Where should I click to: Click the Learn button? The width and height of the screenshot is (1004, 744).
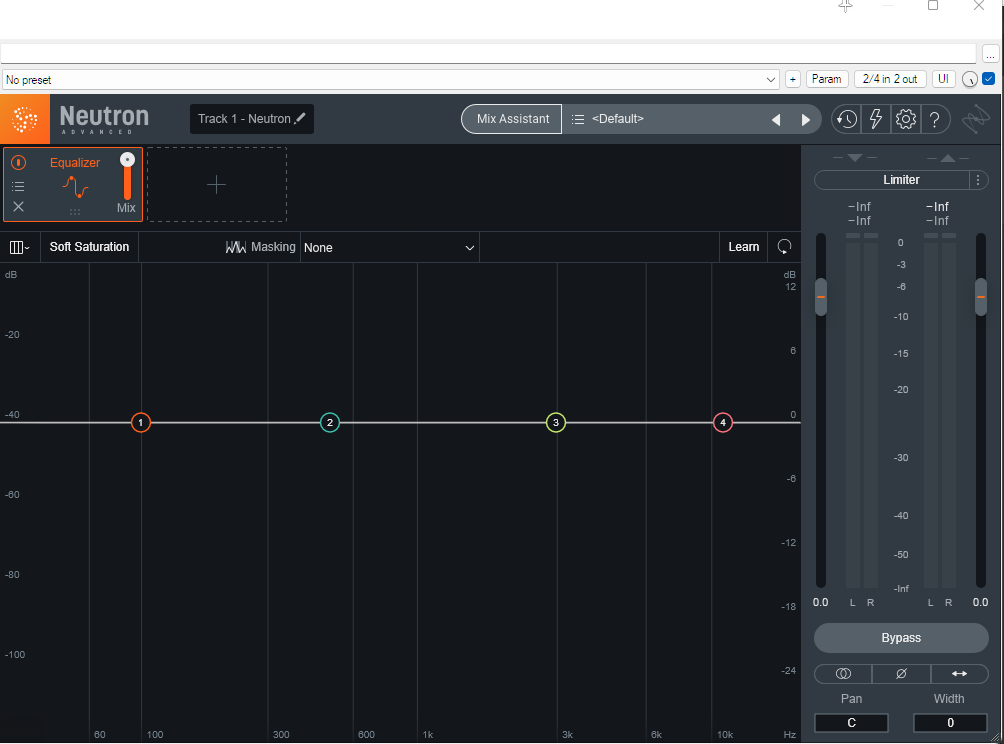coord(743,247)
